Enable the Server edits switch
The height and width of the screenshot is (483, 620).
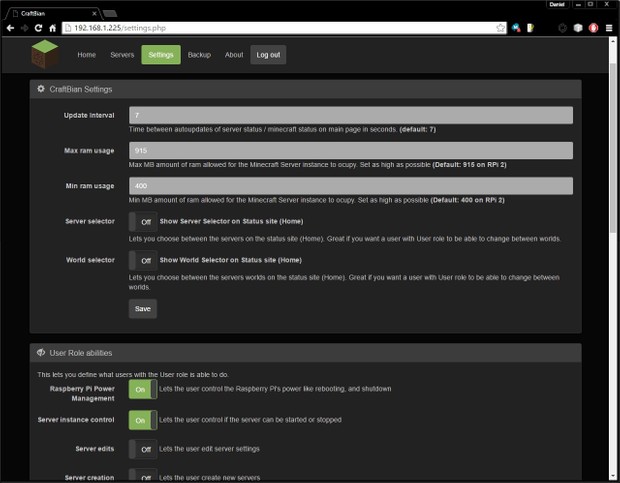[143, 449]
